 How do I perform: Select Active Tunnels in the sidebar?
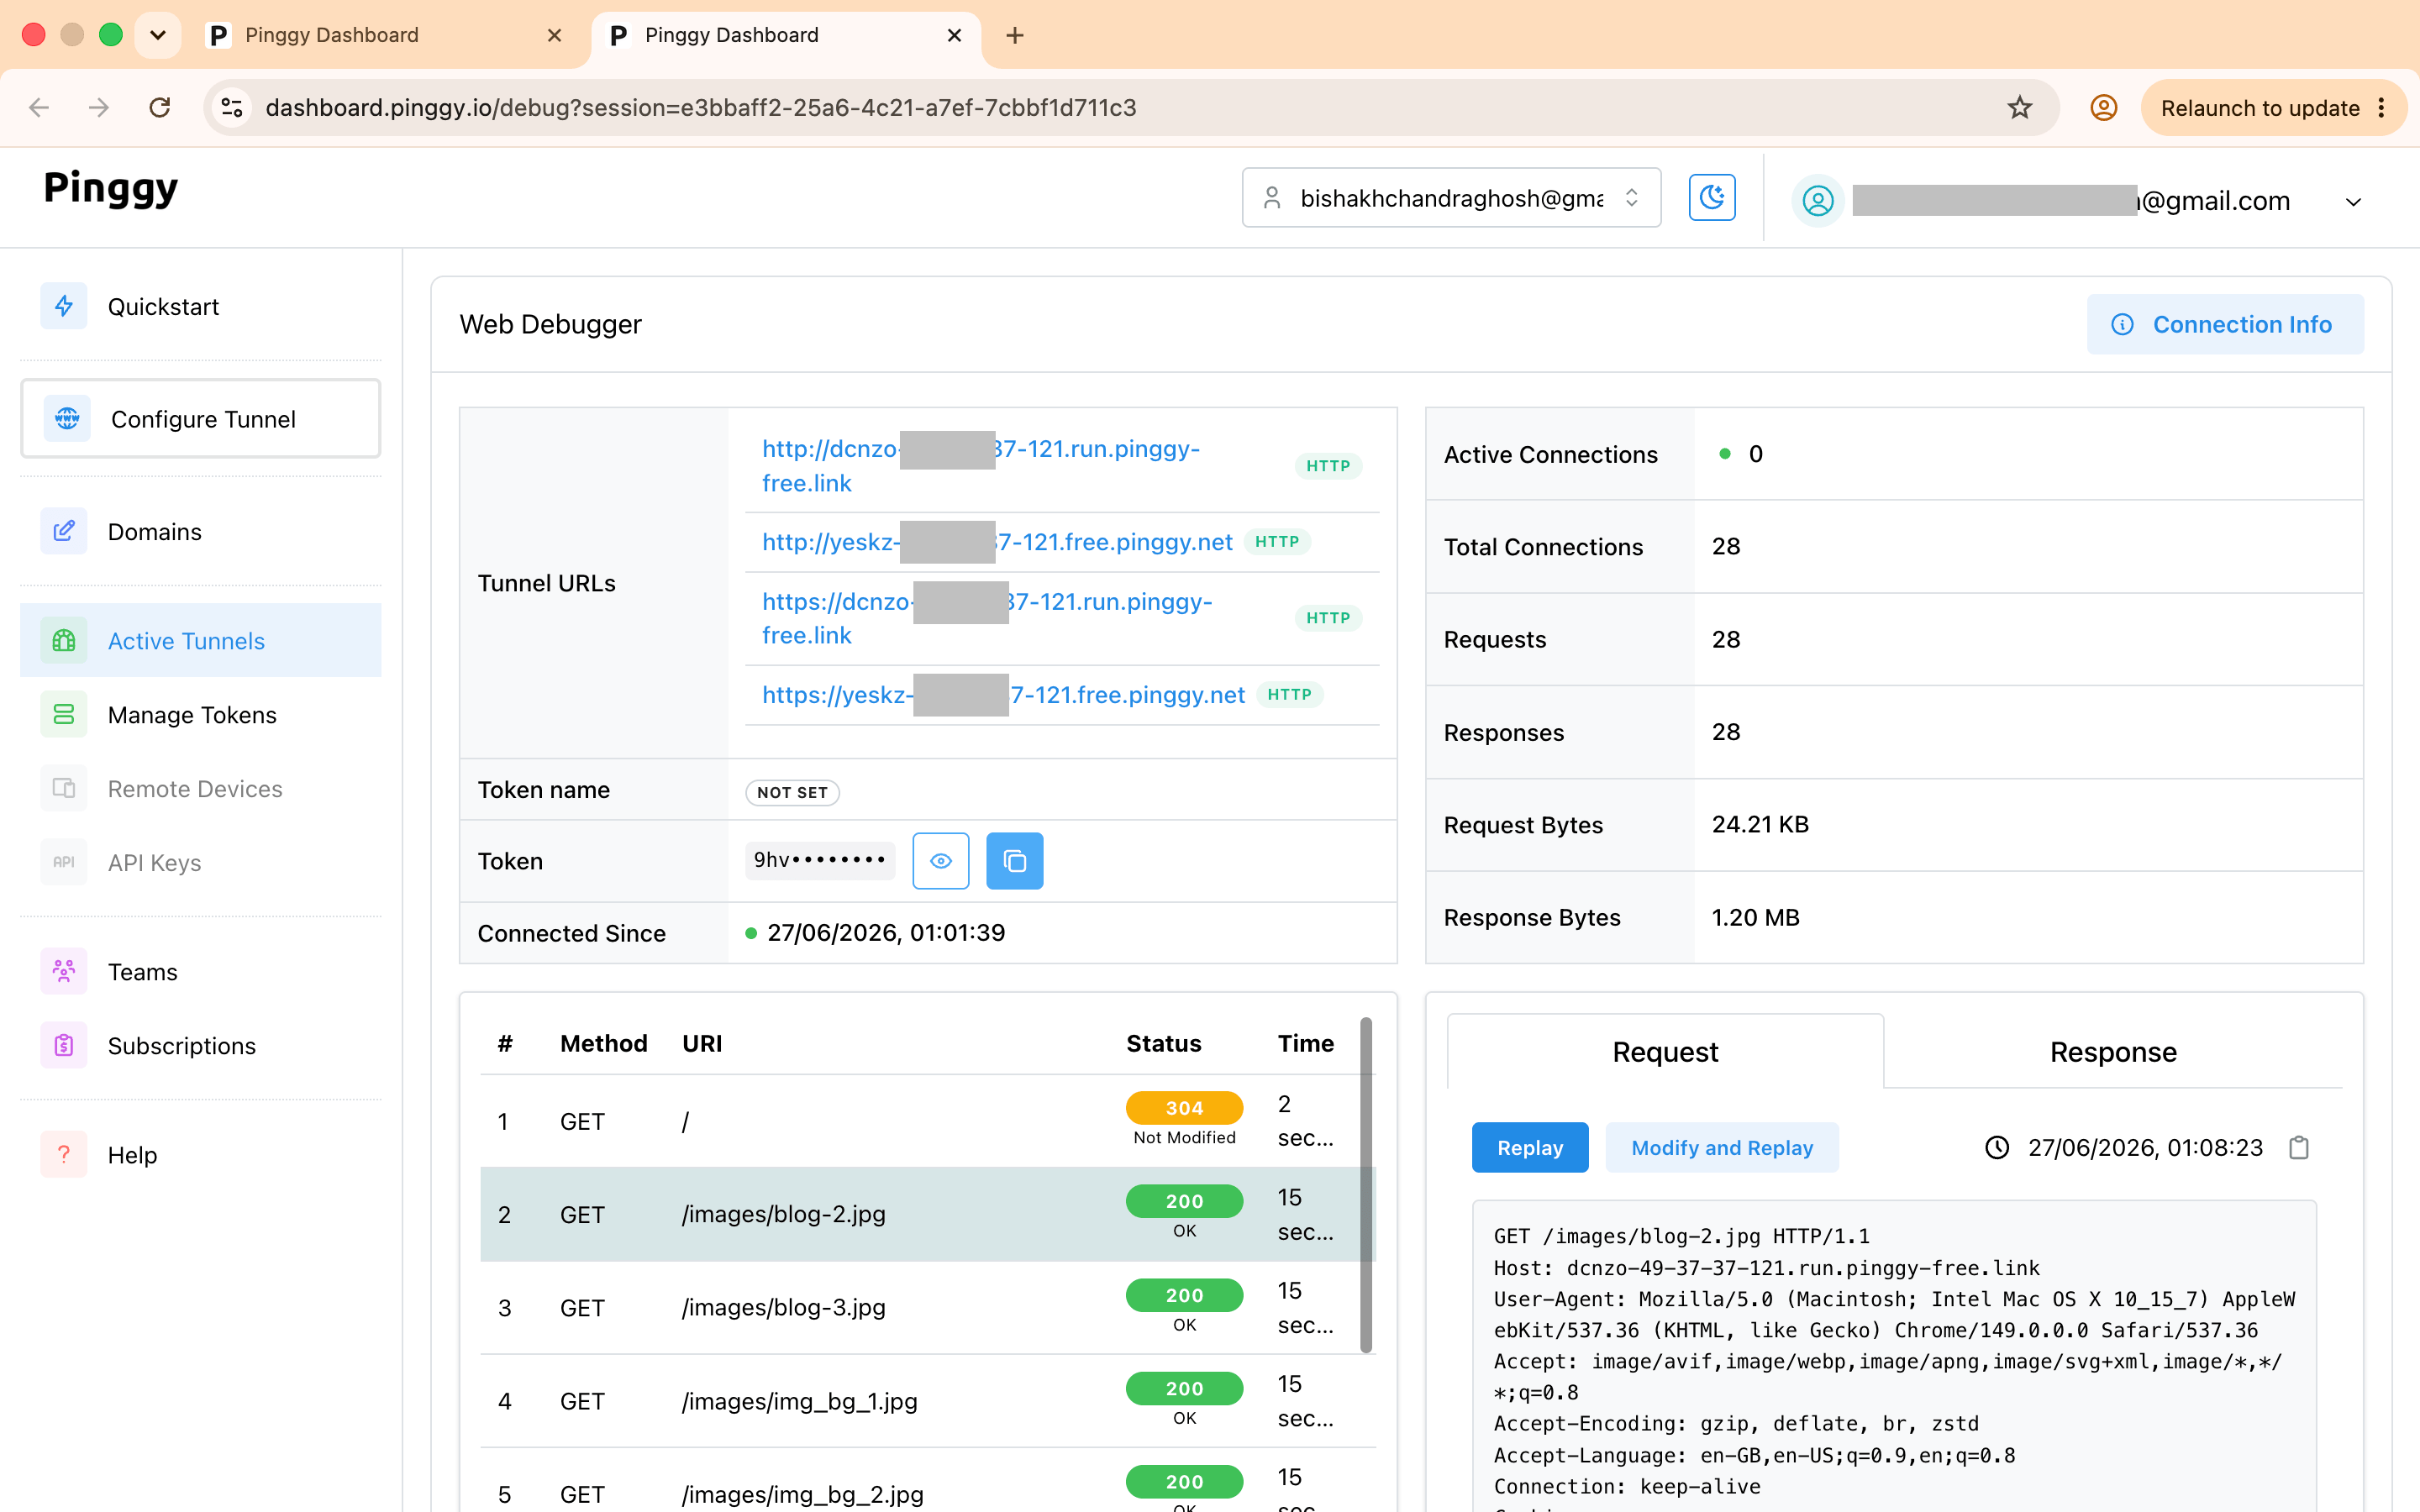click(200, 640)
